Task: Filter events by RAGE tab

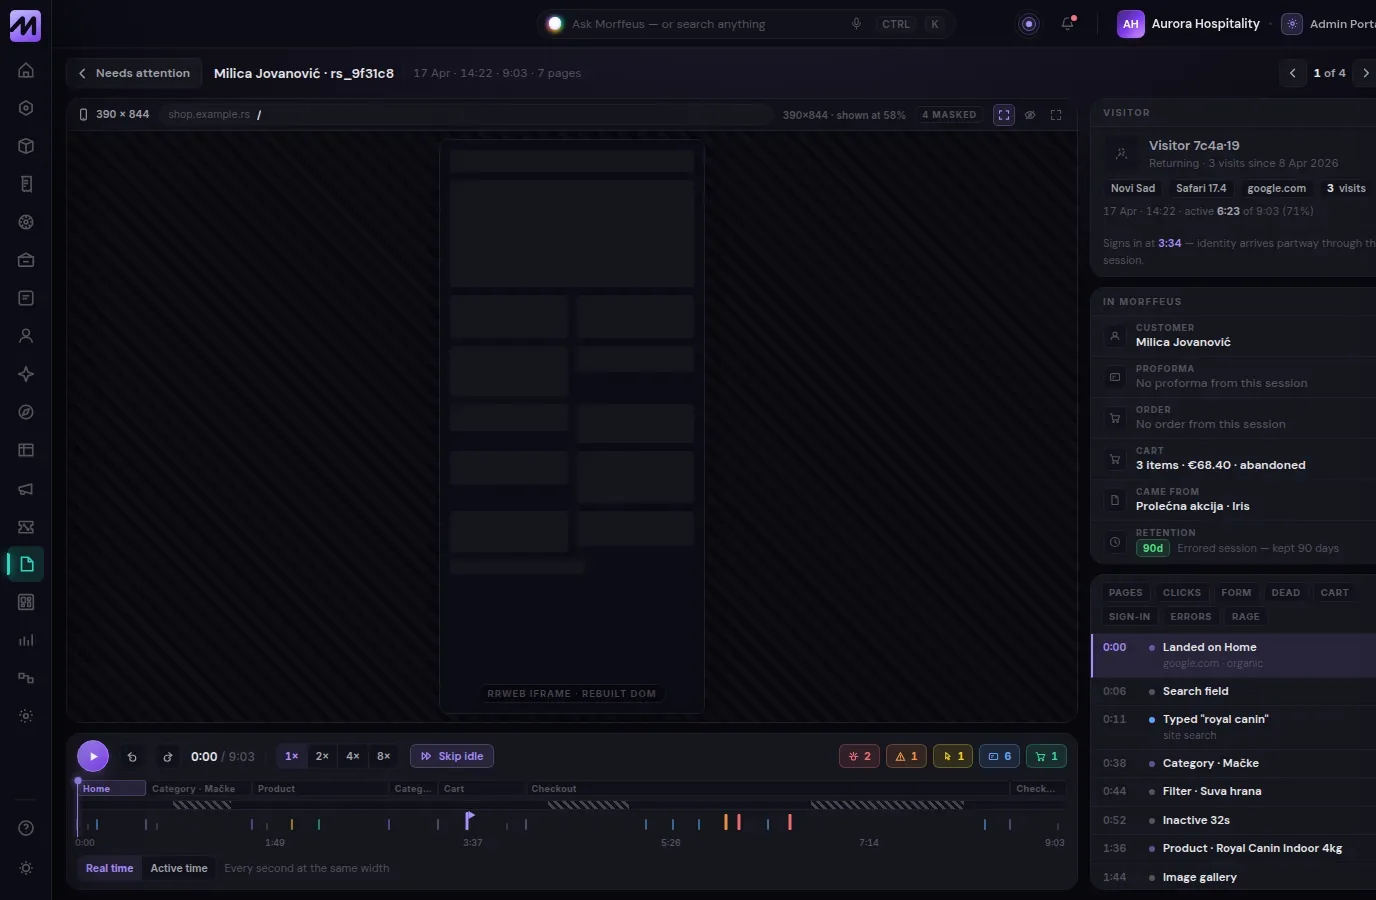Action: tap(1246, 617)
